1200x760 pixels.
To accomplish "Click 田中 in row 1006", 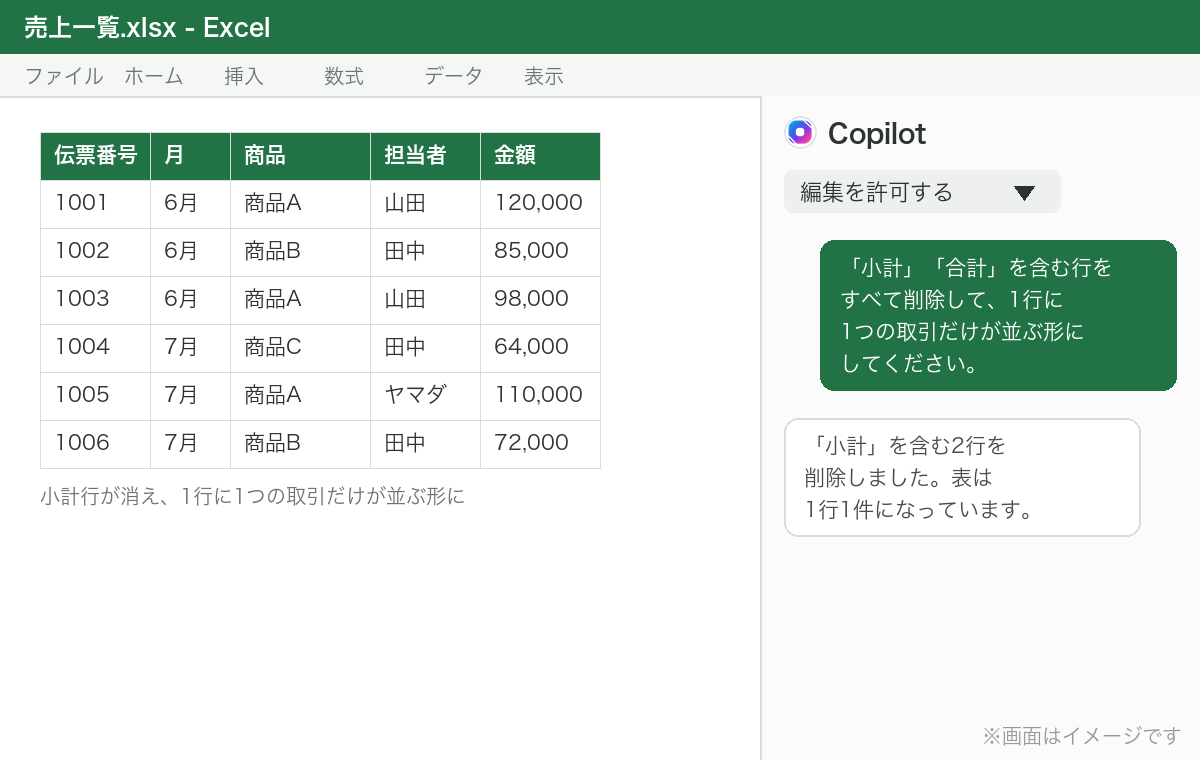I will pos(426,444).
